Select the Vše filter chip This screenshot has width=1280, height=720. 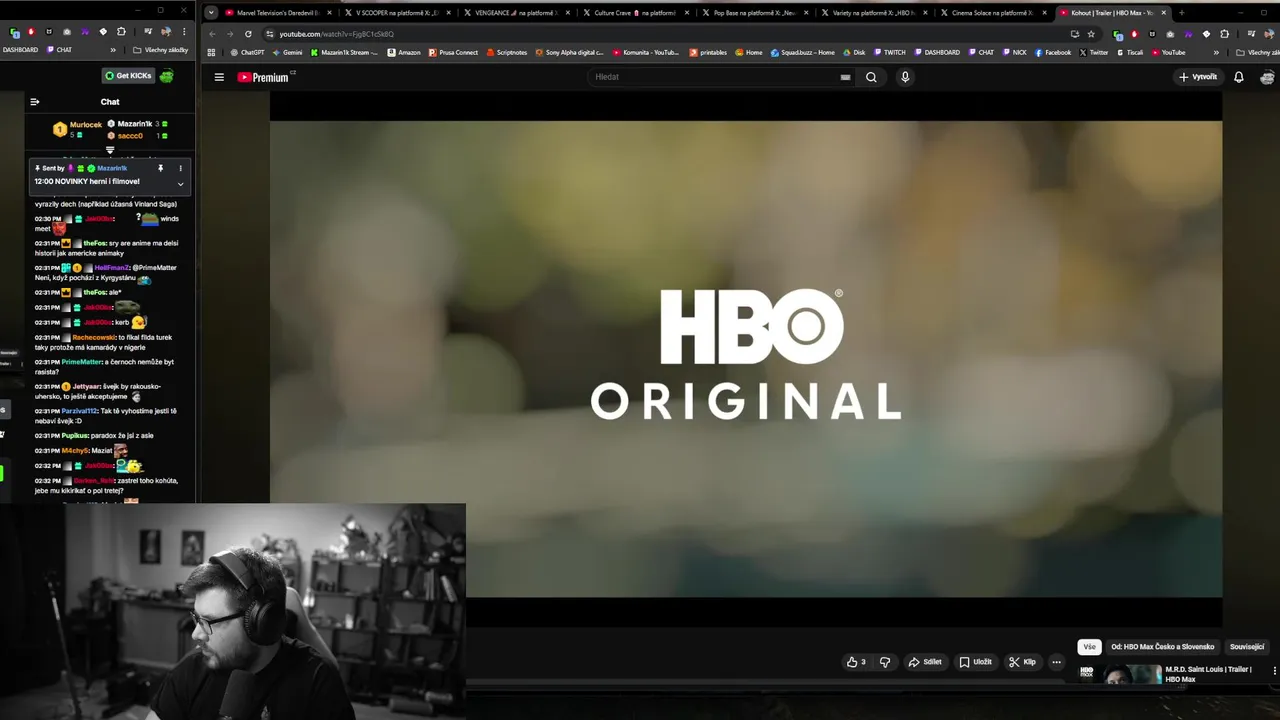(1089, 647)
